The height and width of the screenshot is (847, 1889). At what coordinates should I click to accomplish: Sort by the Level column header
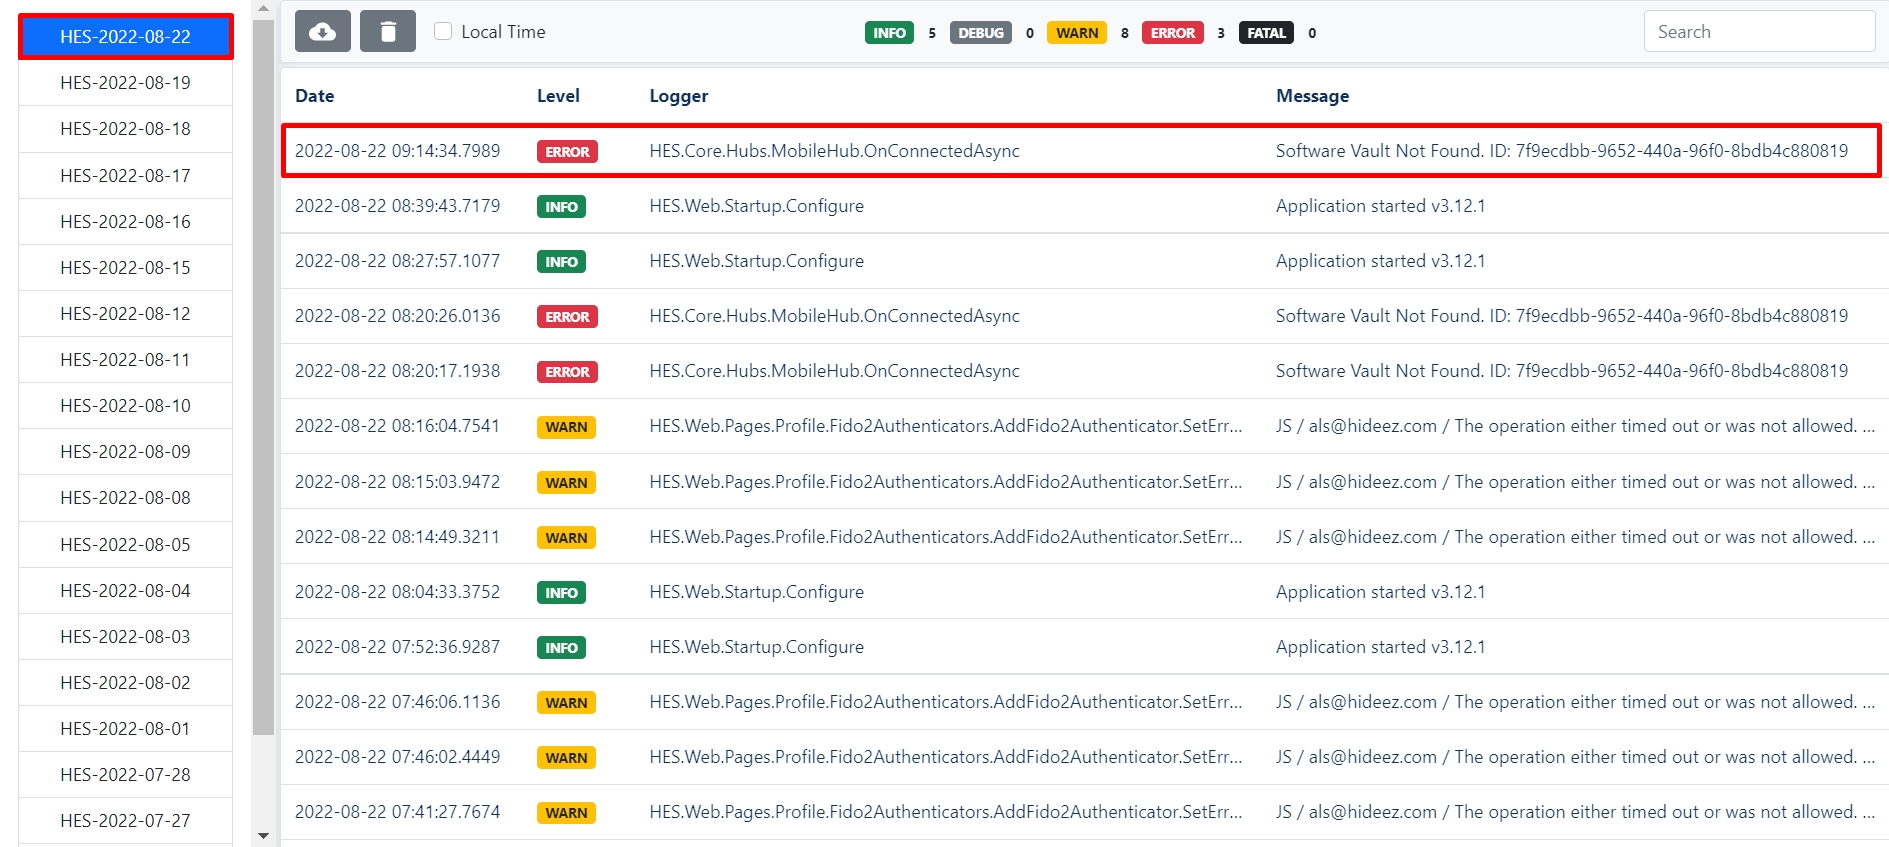pos(558,96)
